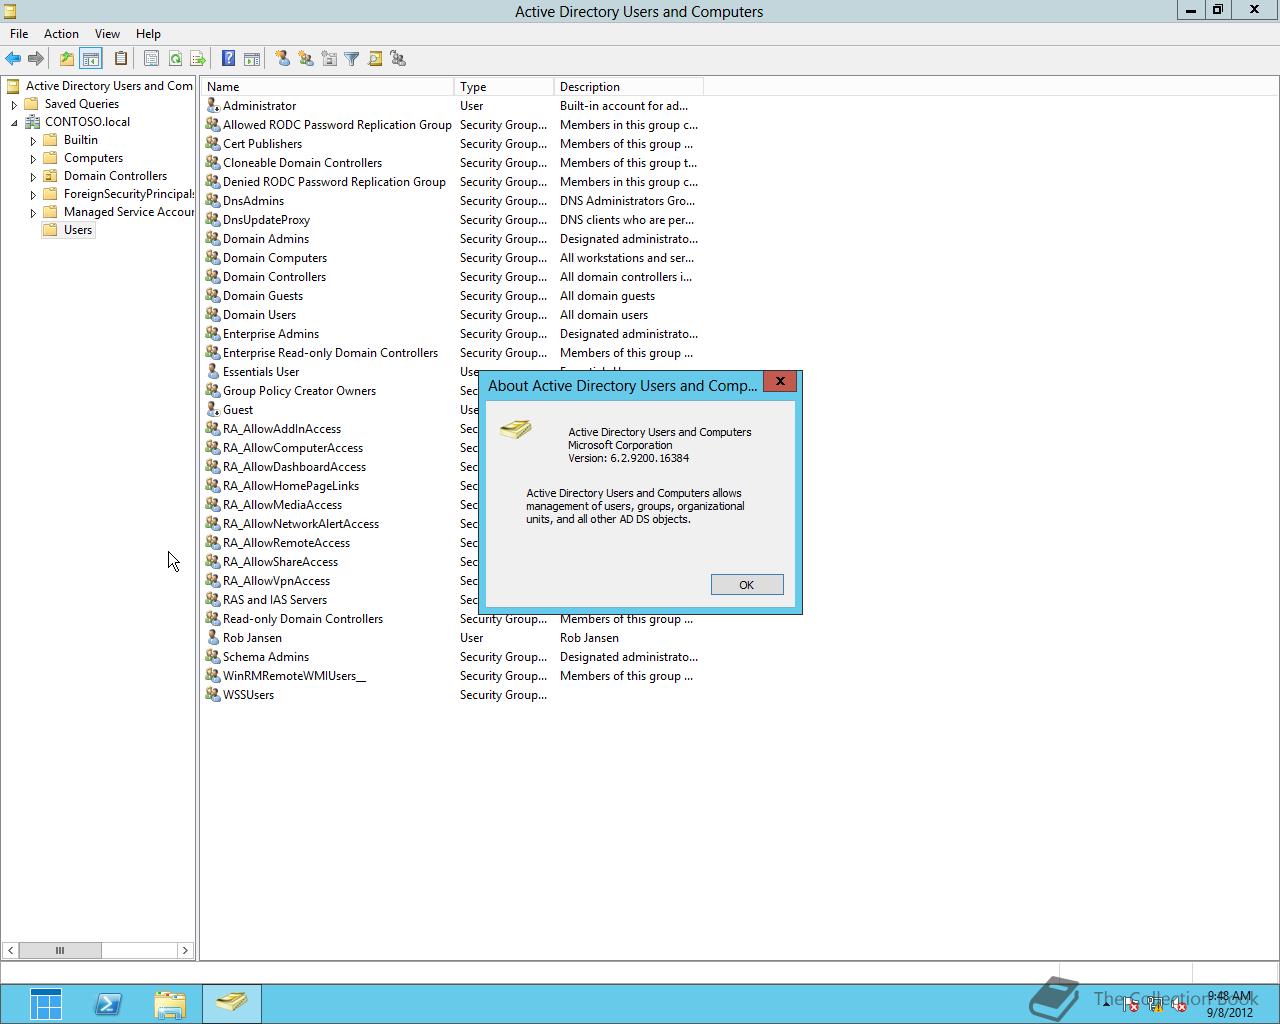The height and width of the screenshot is (1024, 1280).
Task: Click the Export List toolbar icon
Action: pyautogui.click(x=198, y=59)
